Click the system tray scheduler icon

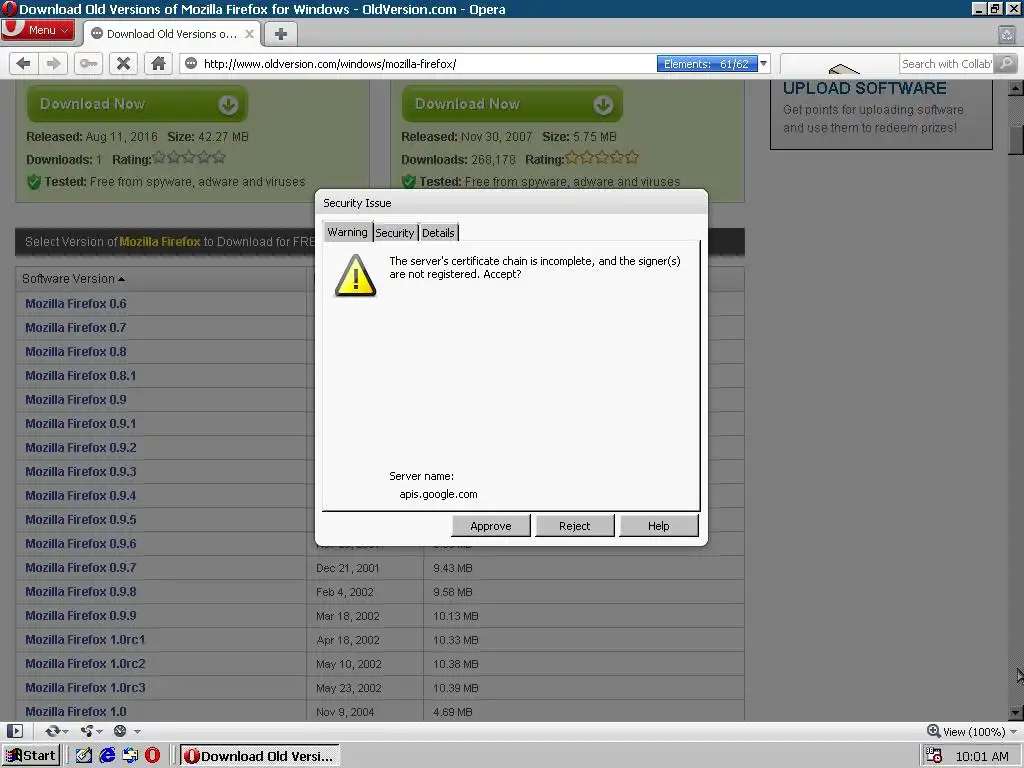(934, 756)
